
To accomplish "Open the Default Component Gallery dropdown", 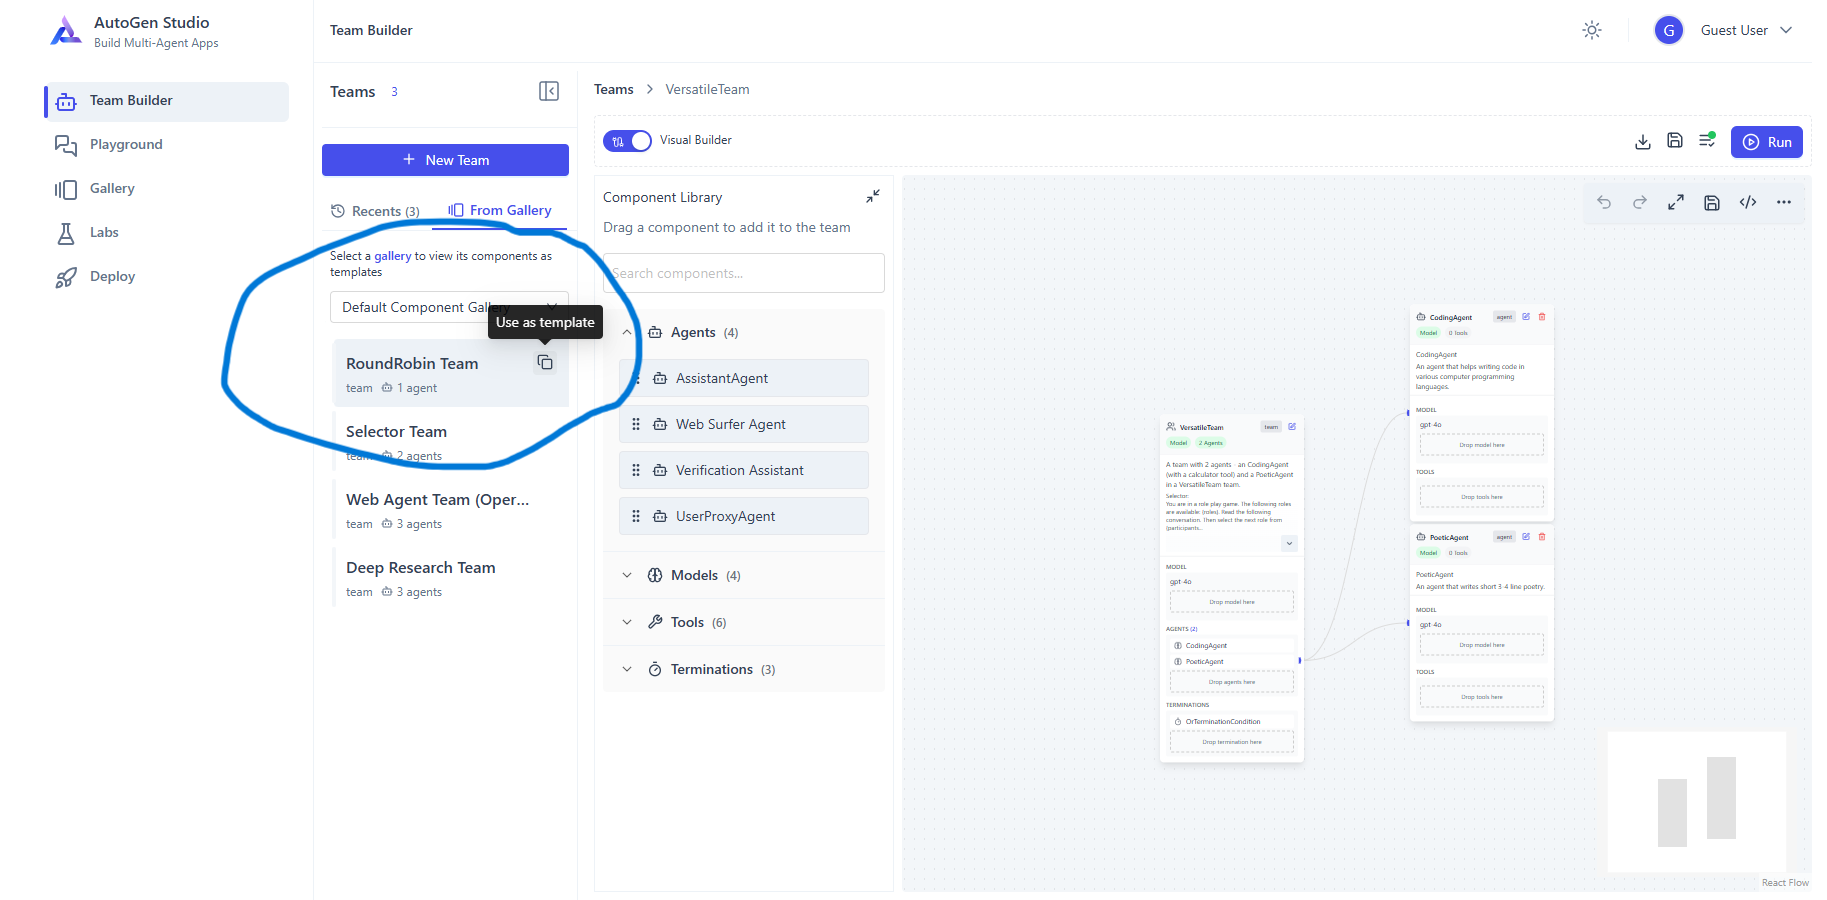I will pyautogui.click(x=448, y=307).
